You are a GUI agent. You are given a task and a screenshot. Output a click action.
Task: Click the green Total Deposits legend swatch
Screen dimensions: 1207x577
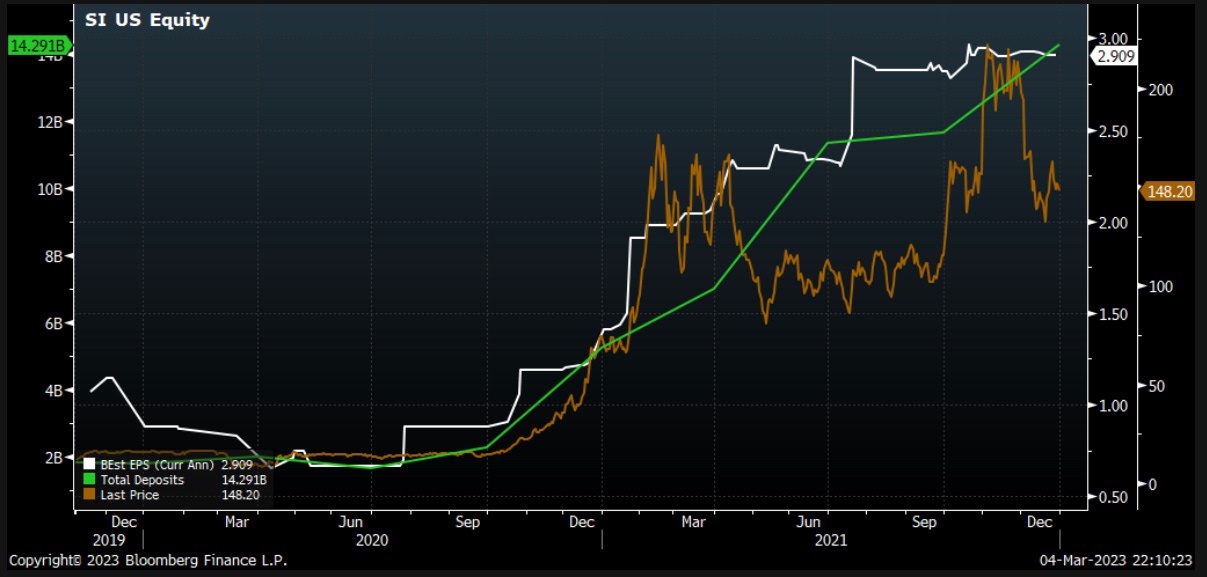(x=89, y=480)
